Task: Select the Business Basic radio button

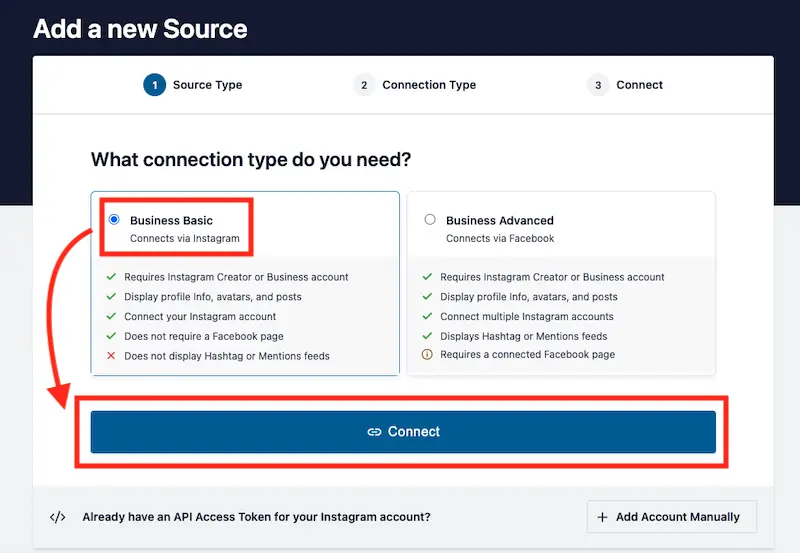Action: click(114, 219)
